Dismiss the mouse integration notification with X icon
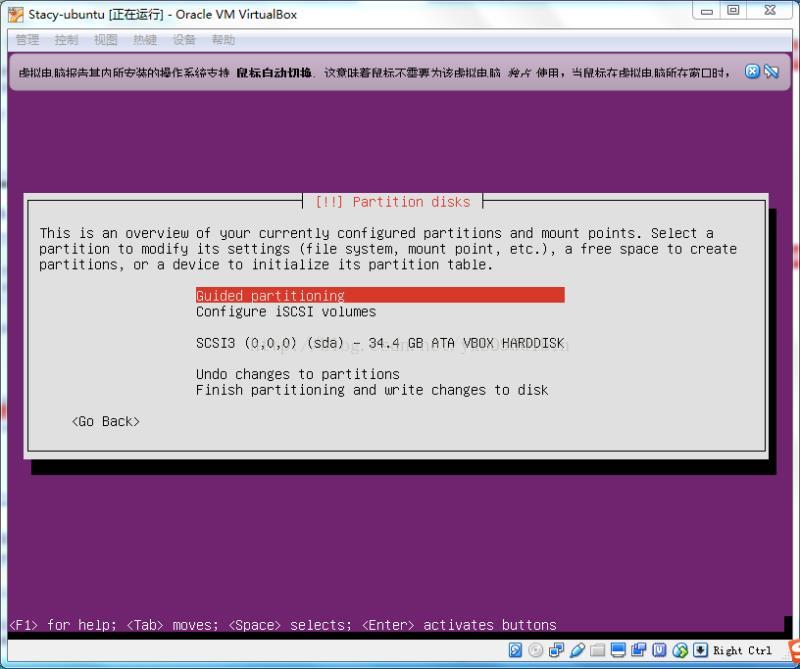The height and width of the screenshot is (669, 800). [x=752, y=72]
